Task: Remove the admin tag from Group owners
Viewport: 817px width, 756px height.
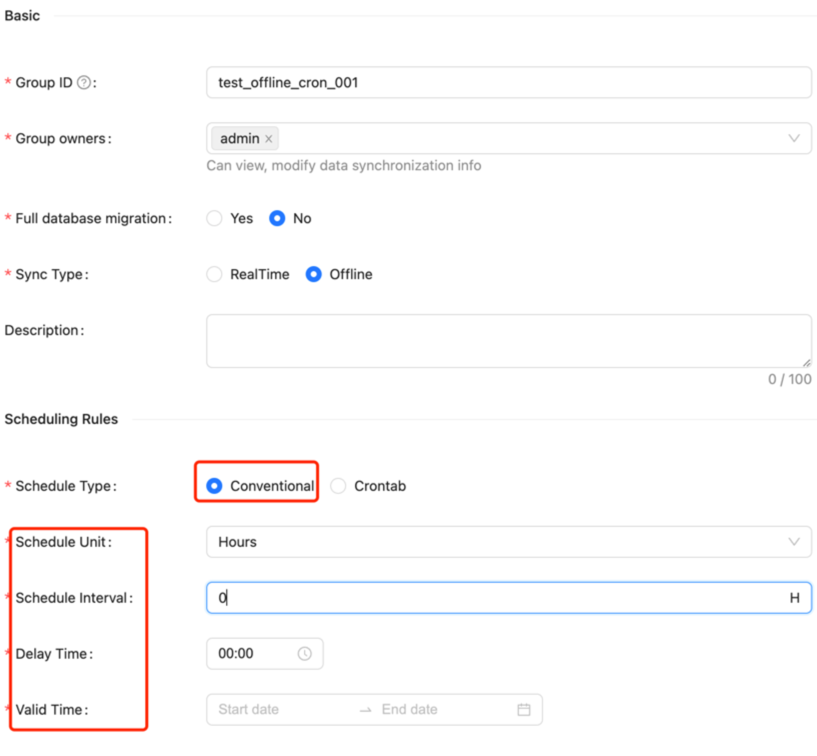Action: click(x=268, y=139)
